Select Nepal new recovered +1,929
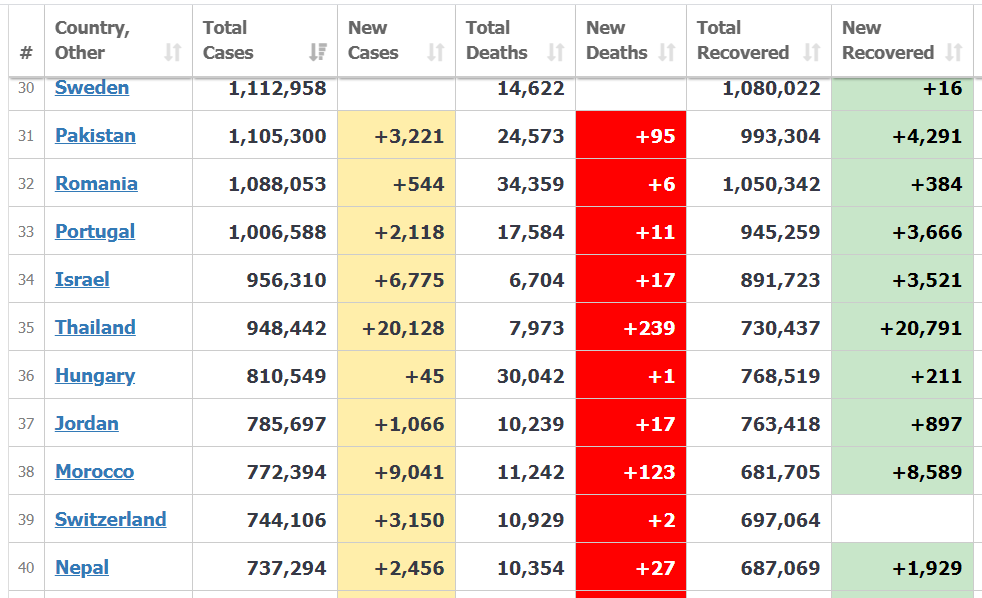The height and width of the screenshot is (598, 982). pyautogui.click(x=928, y=568)
